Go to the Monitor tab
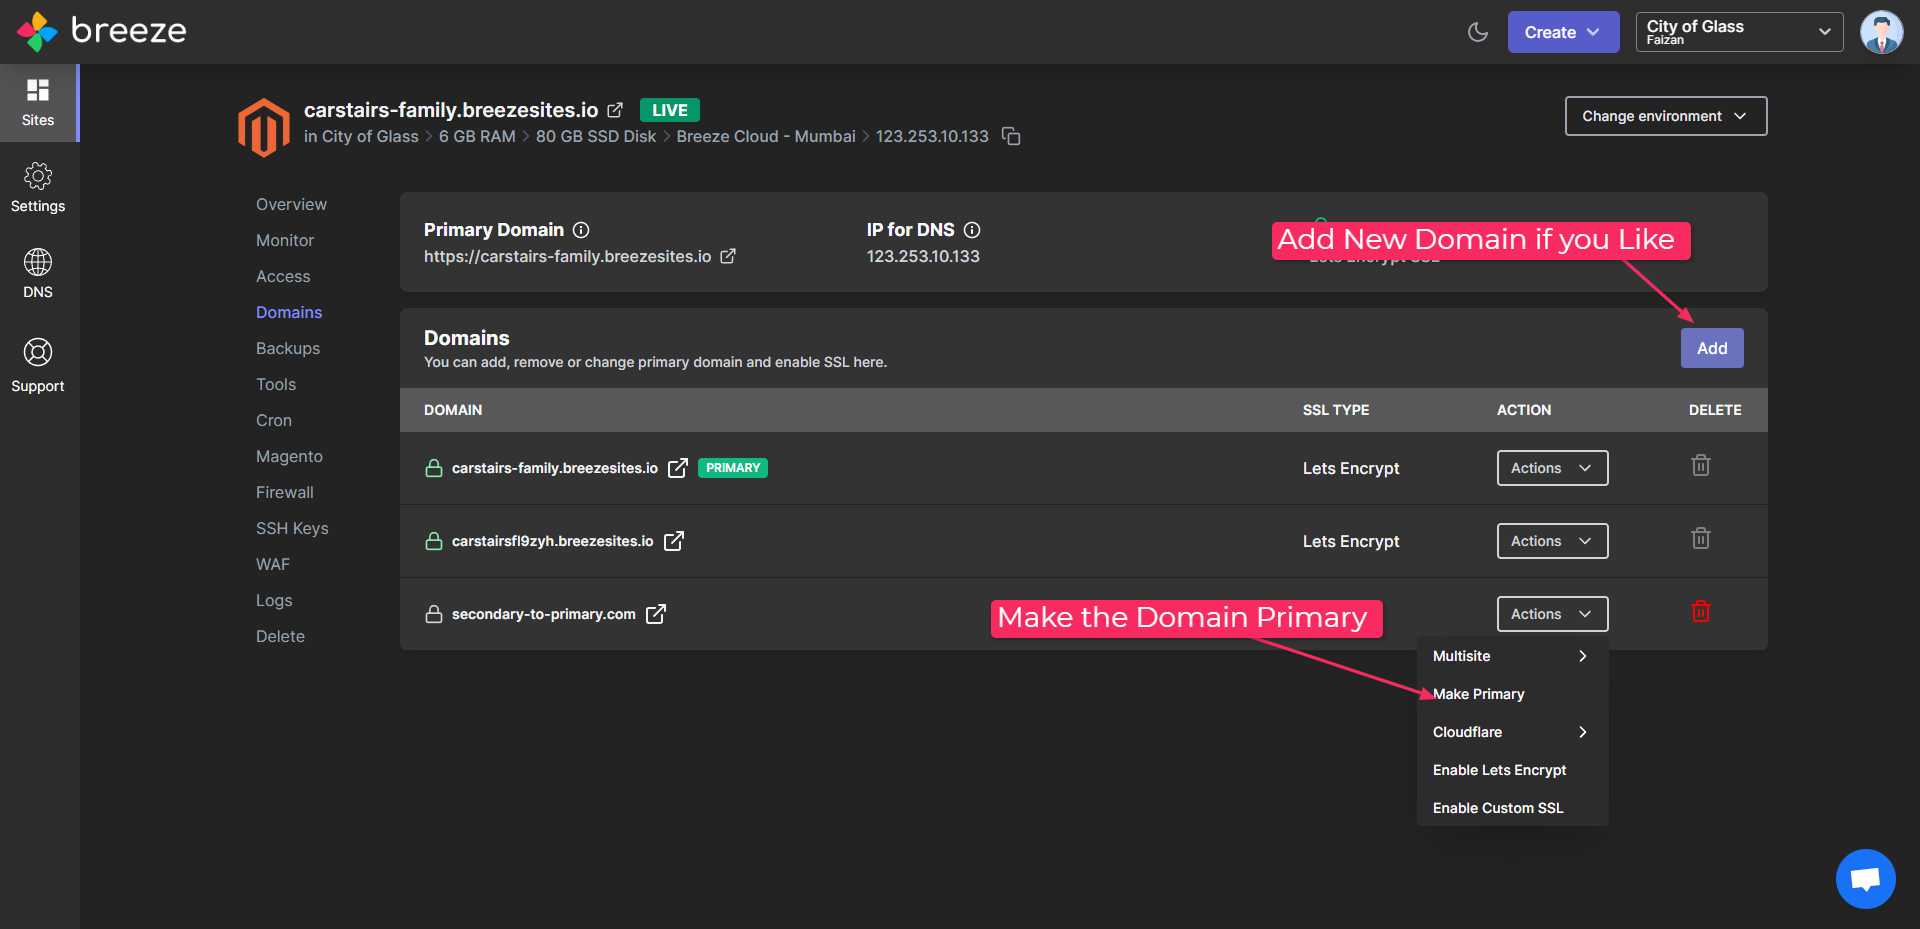 click(x=285, y=240)
